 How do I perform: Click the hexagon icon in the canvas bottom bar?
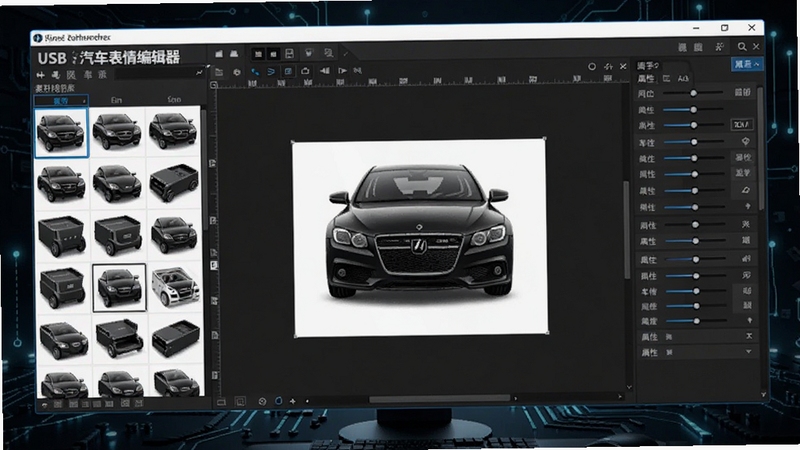[262, 402]
